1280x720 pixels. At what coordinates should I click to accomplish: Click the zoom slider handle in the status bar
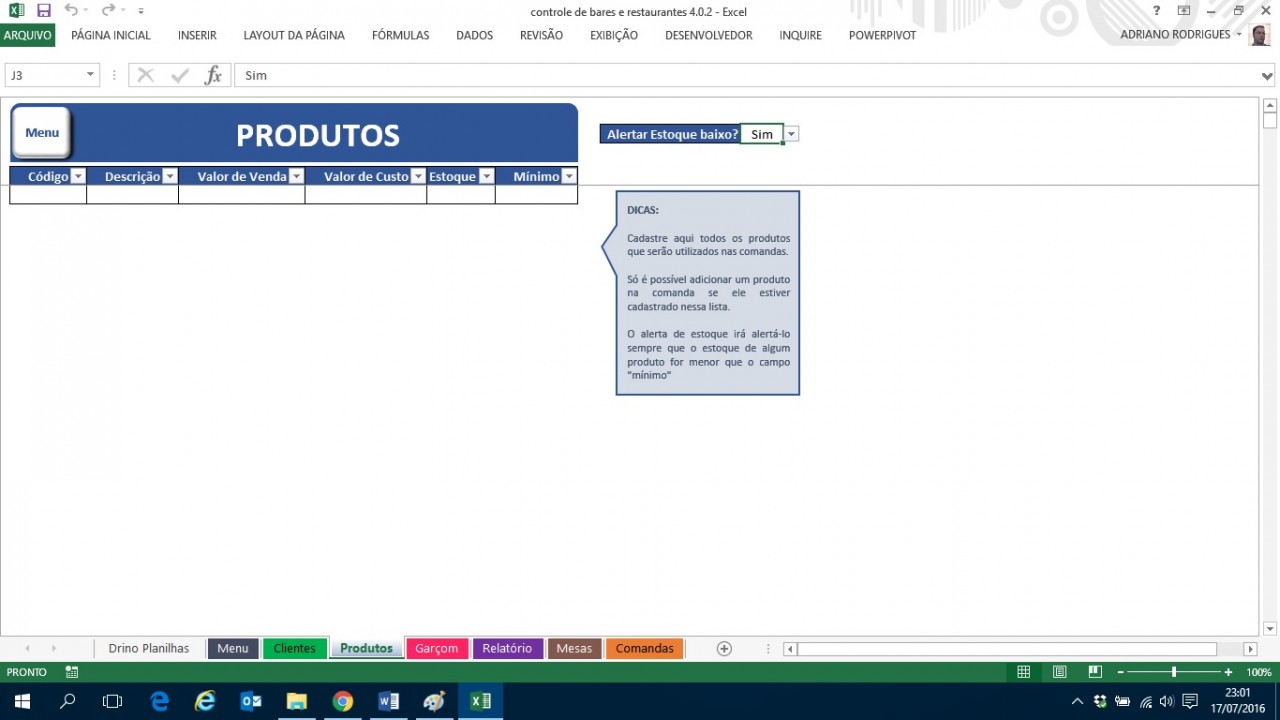pyautogui.click(x=1174, y=672)
